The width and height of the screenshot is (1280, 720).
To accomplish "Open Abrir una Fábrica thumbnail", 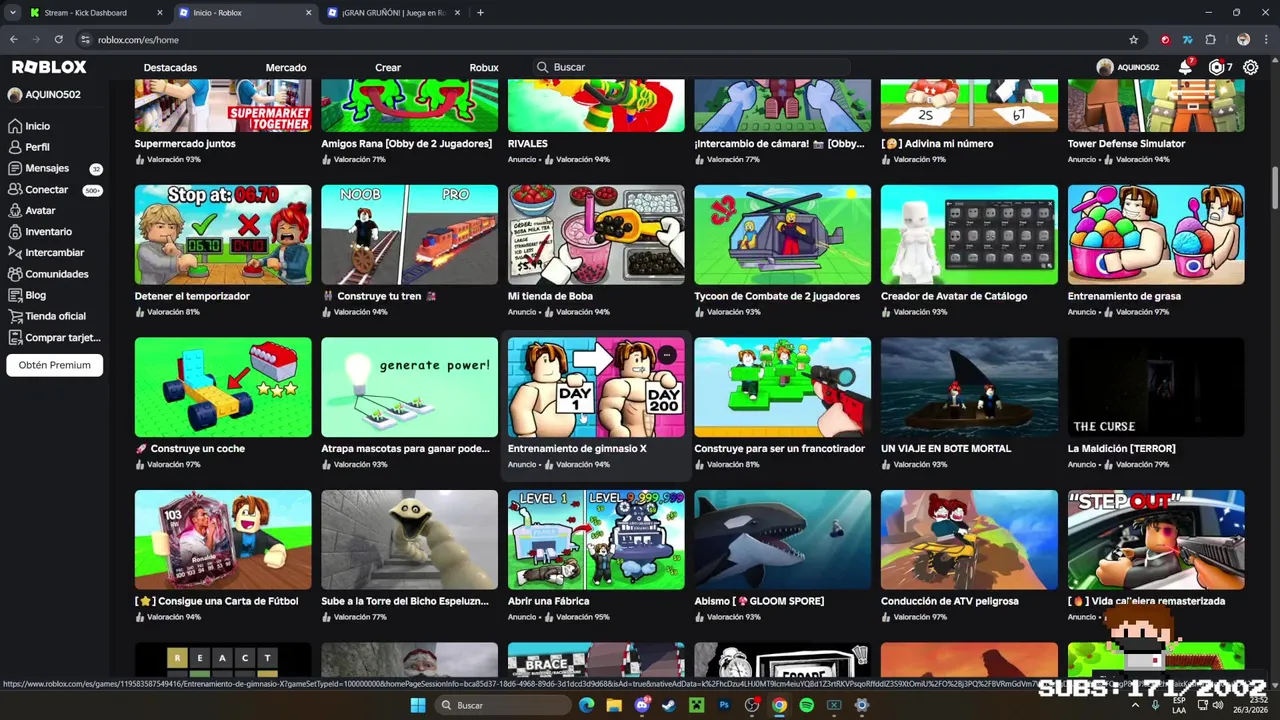I will (596, 540).
